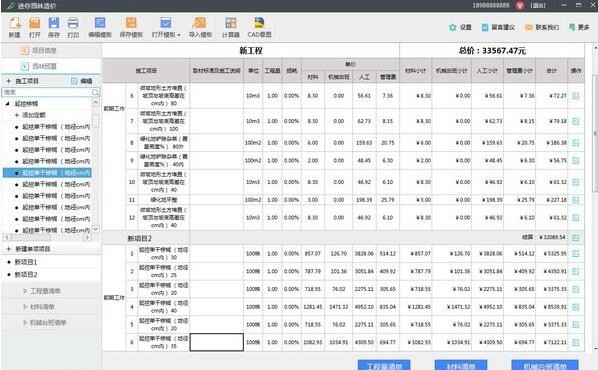
Task: Select the highlighted 起挖单干棕榈 tree row
Action: click(x=47, y=173)
